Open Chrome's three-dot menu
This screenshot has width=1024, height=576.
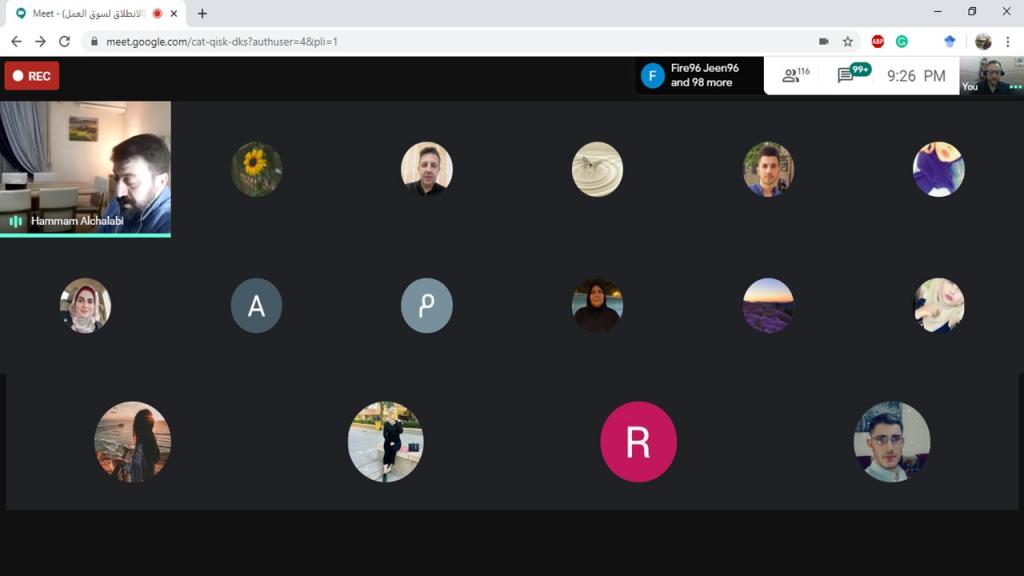1008,41
